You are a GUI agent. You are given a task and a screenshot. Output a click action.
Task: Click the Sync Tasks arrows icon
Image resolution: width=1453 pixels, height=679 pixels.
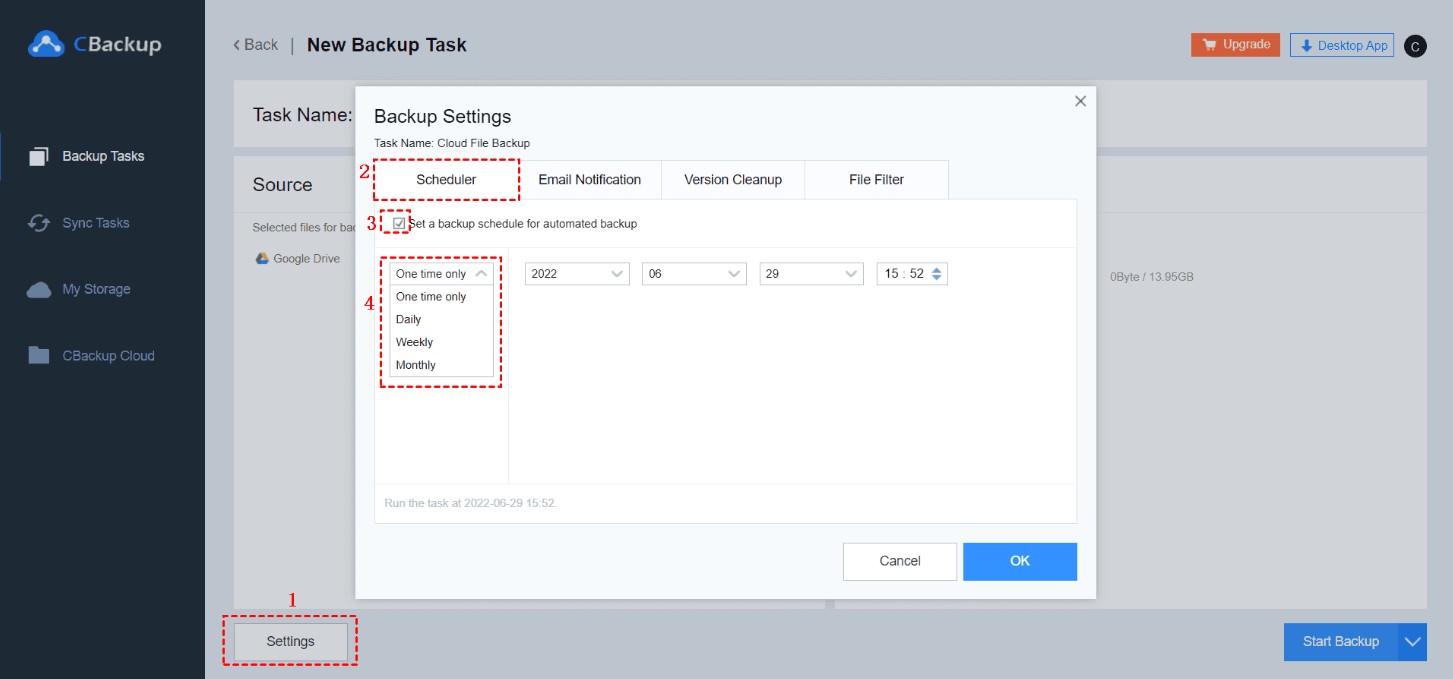coord(39,223)
